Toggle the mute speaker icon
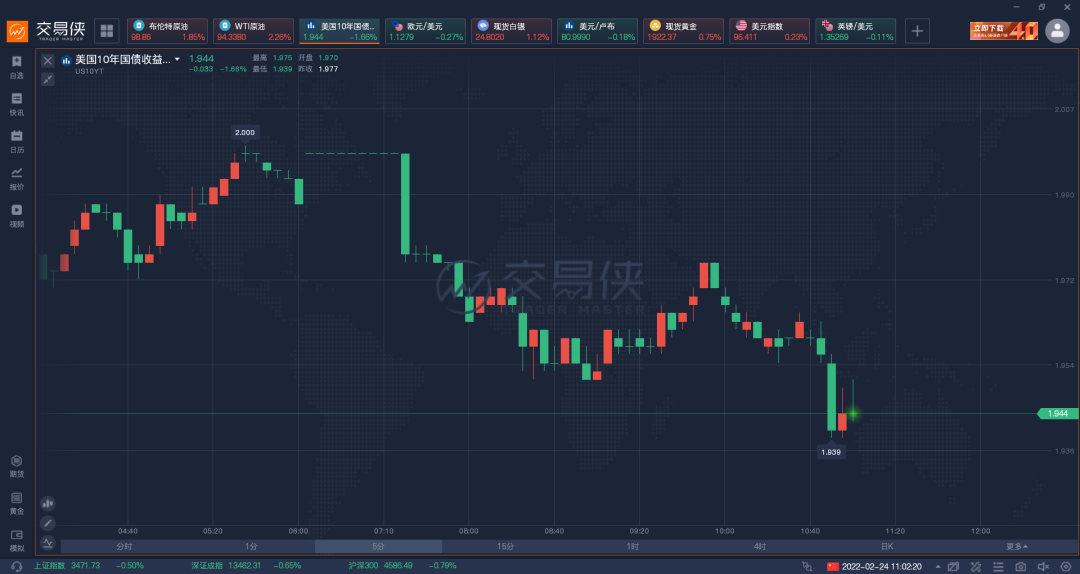 (x=1043, y=566)
